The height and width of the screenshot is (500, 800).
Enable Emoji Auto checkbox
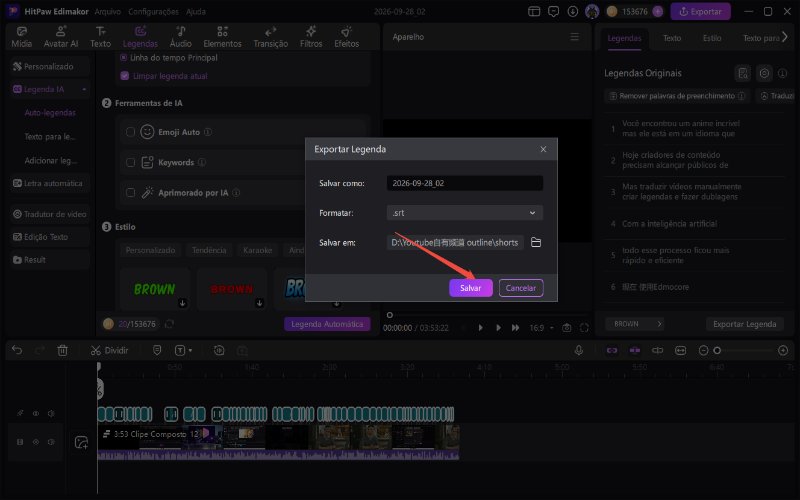pos(130,132)
